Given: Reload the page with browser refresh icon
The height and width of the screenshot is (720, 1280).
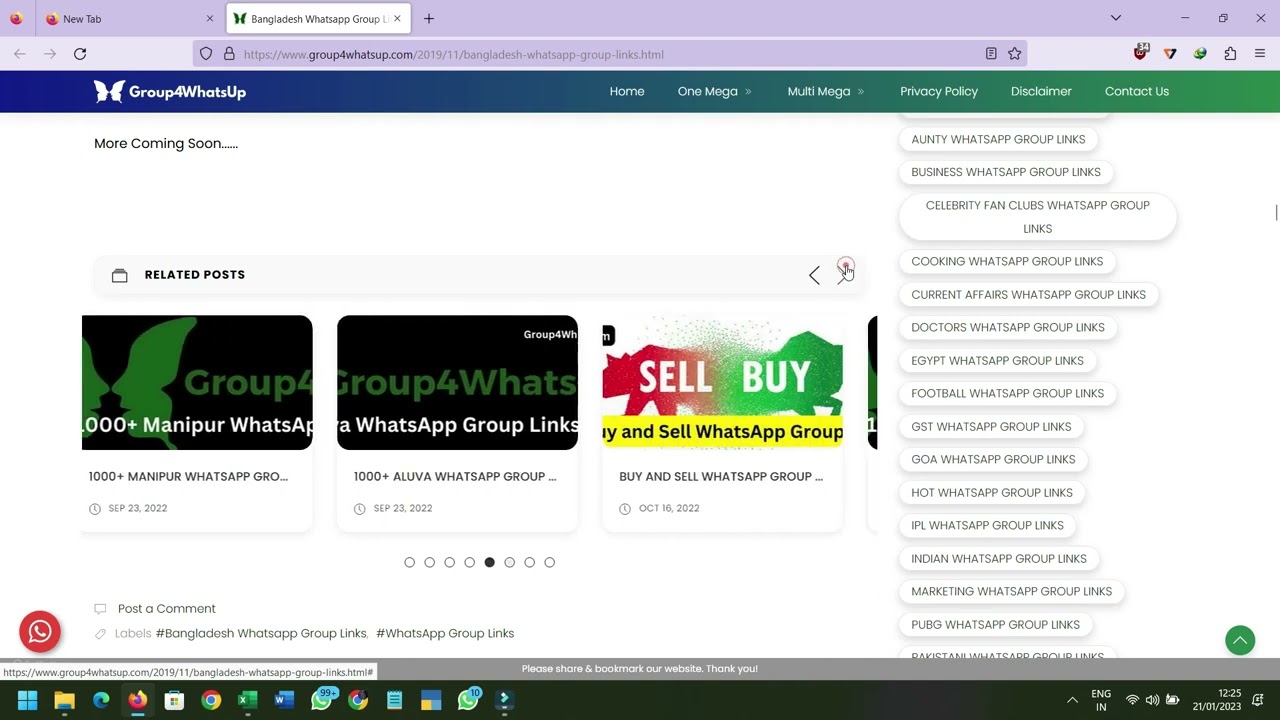Looking at the screenshot, I should [x=80, y=54].
